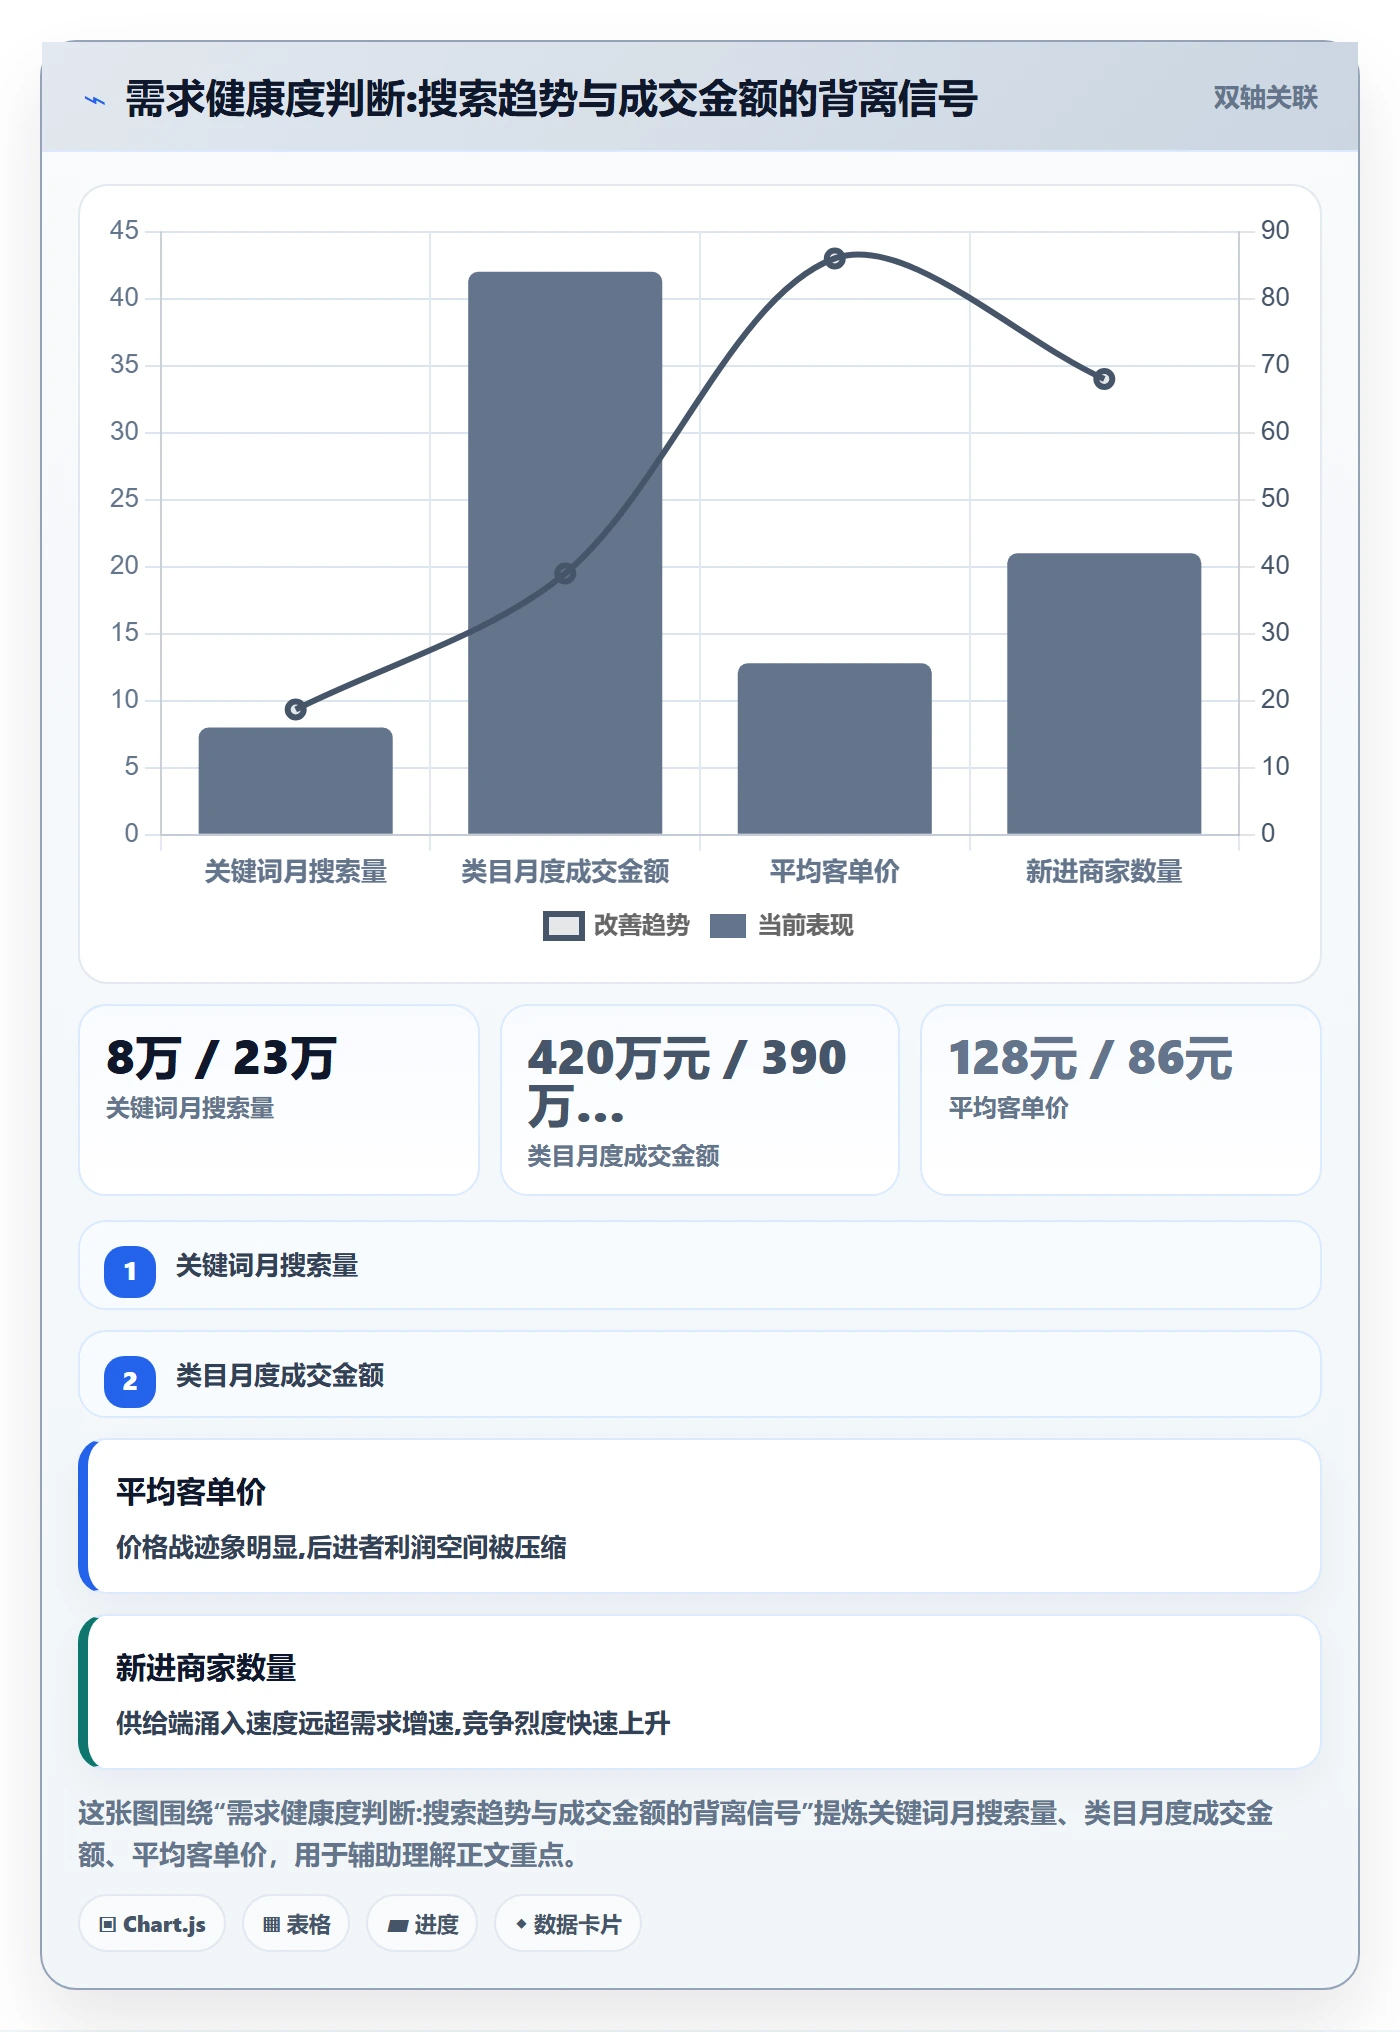
Task: Click the grid icon in the 表格 tag
Action: click(x=271, y=1925)
